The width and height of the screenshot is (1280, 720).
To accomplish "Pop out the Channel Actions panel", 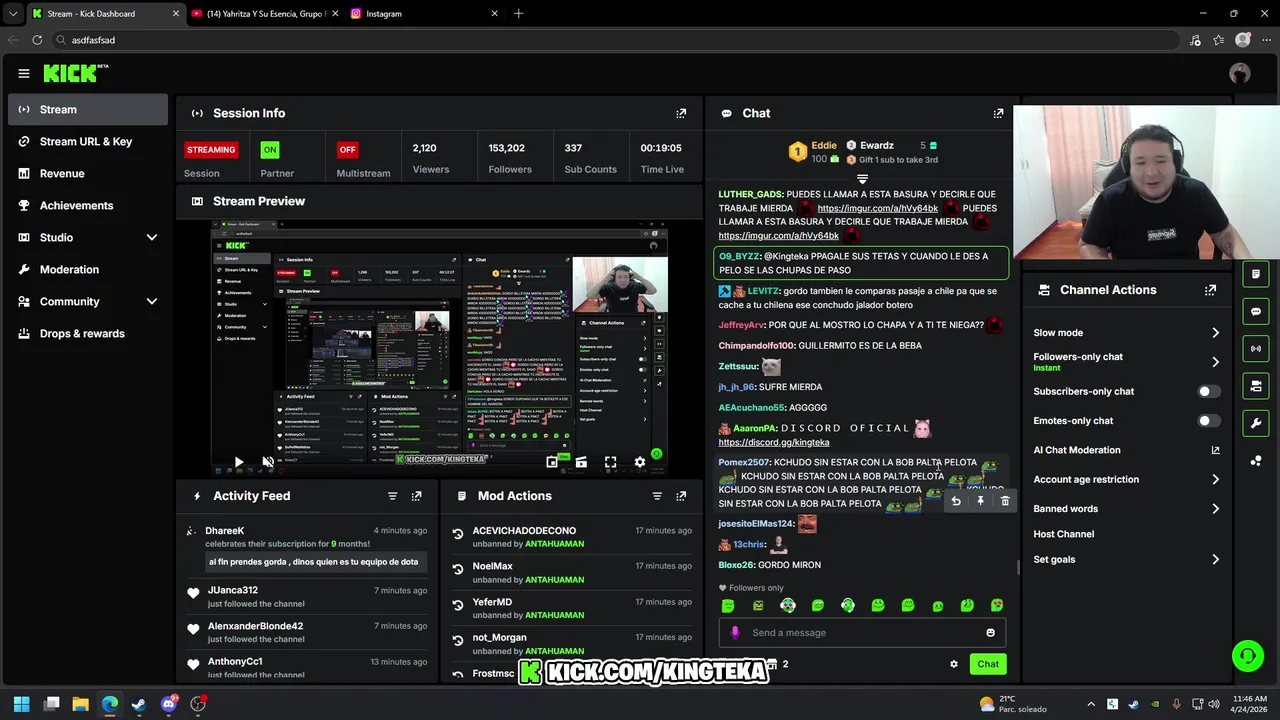I will [1210, 290].
